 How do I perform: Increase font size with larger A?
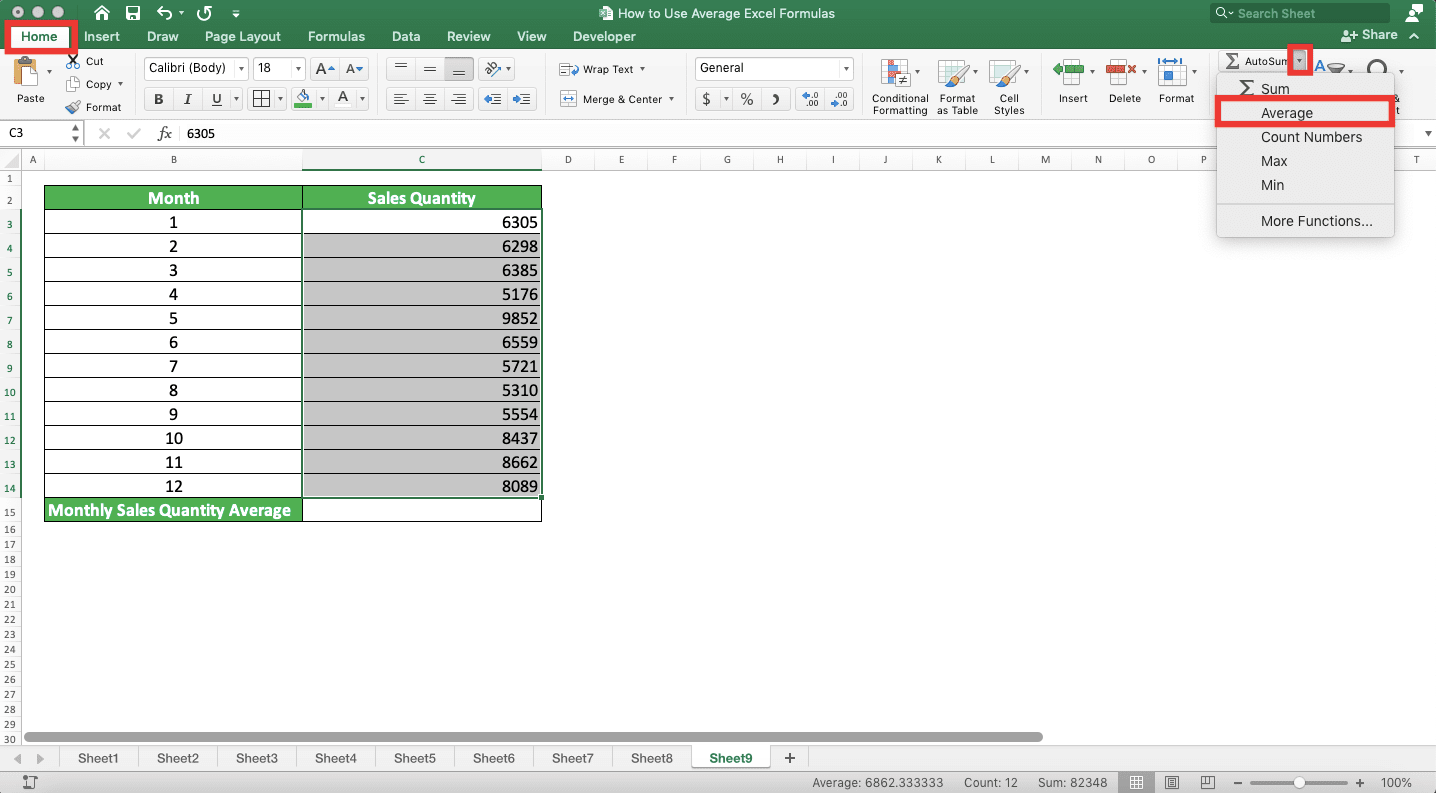point(325,69)
